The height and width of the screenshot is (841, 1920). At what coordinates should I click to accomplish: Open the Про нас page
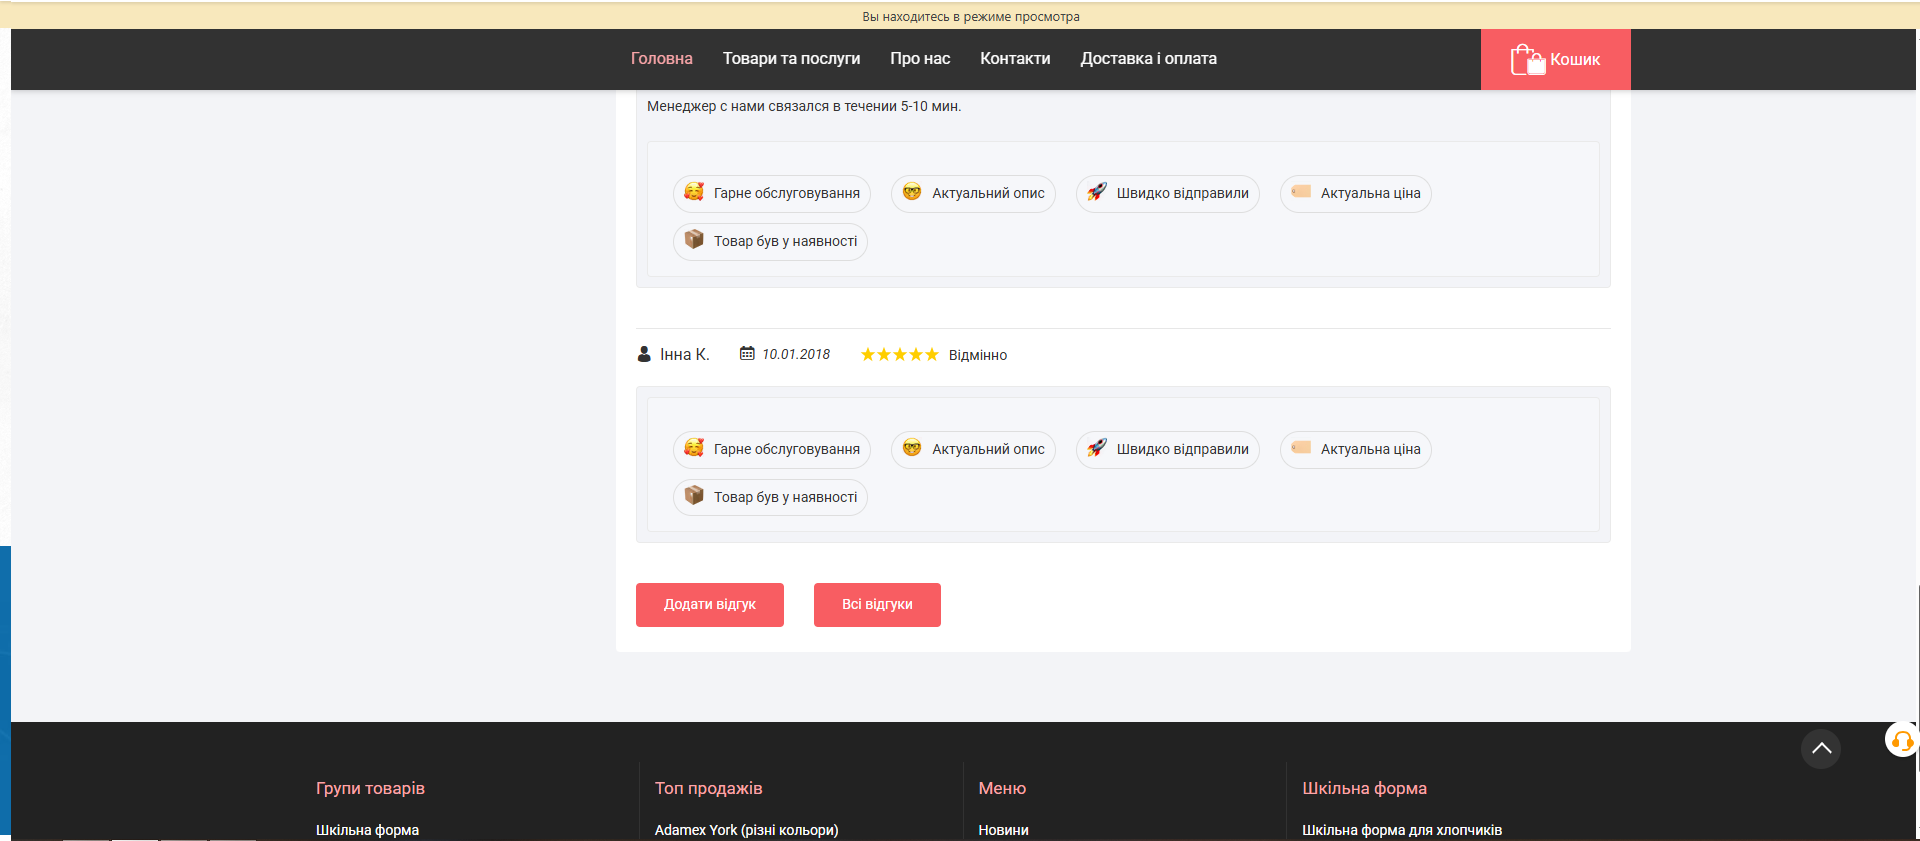[920, 59]
